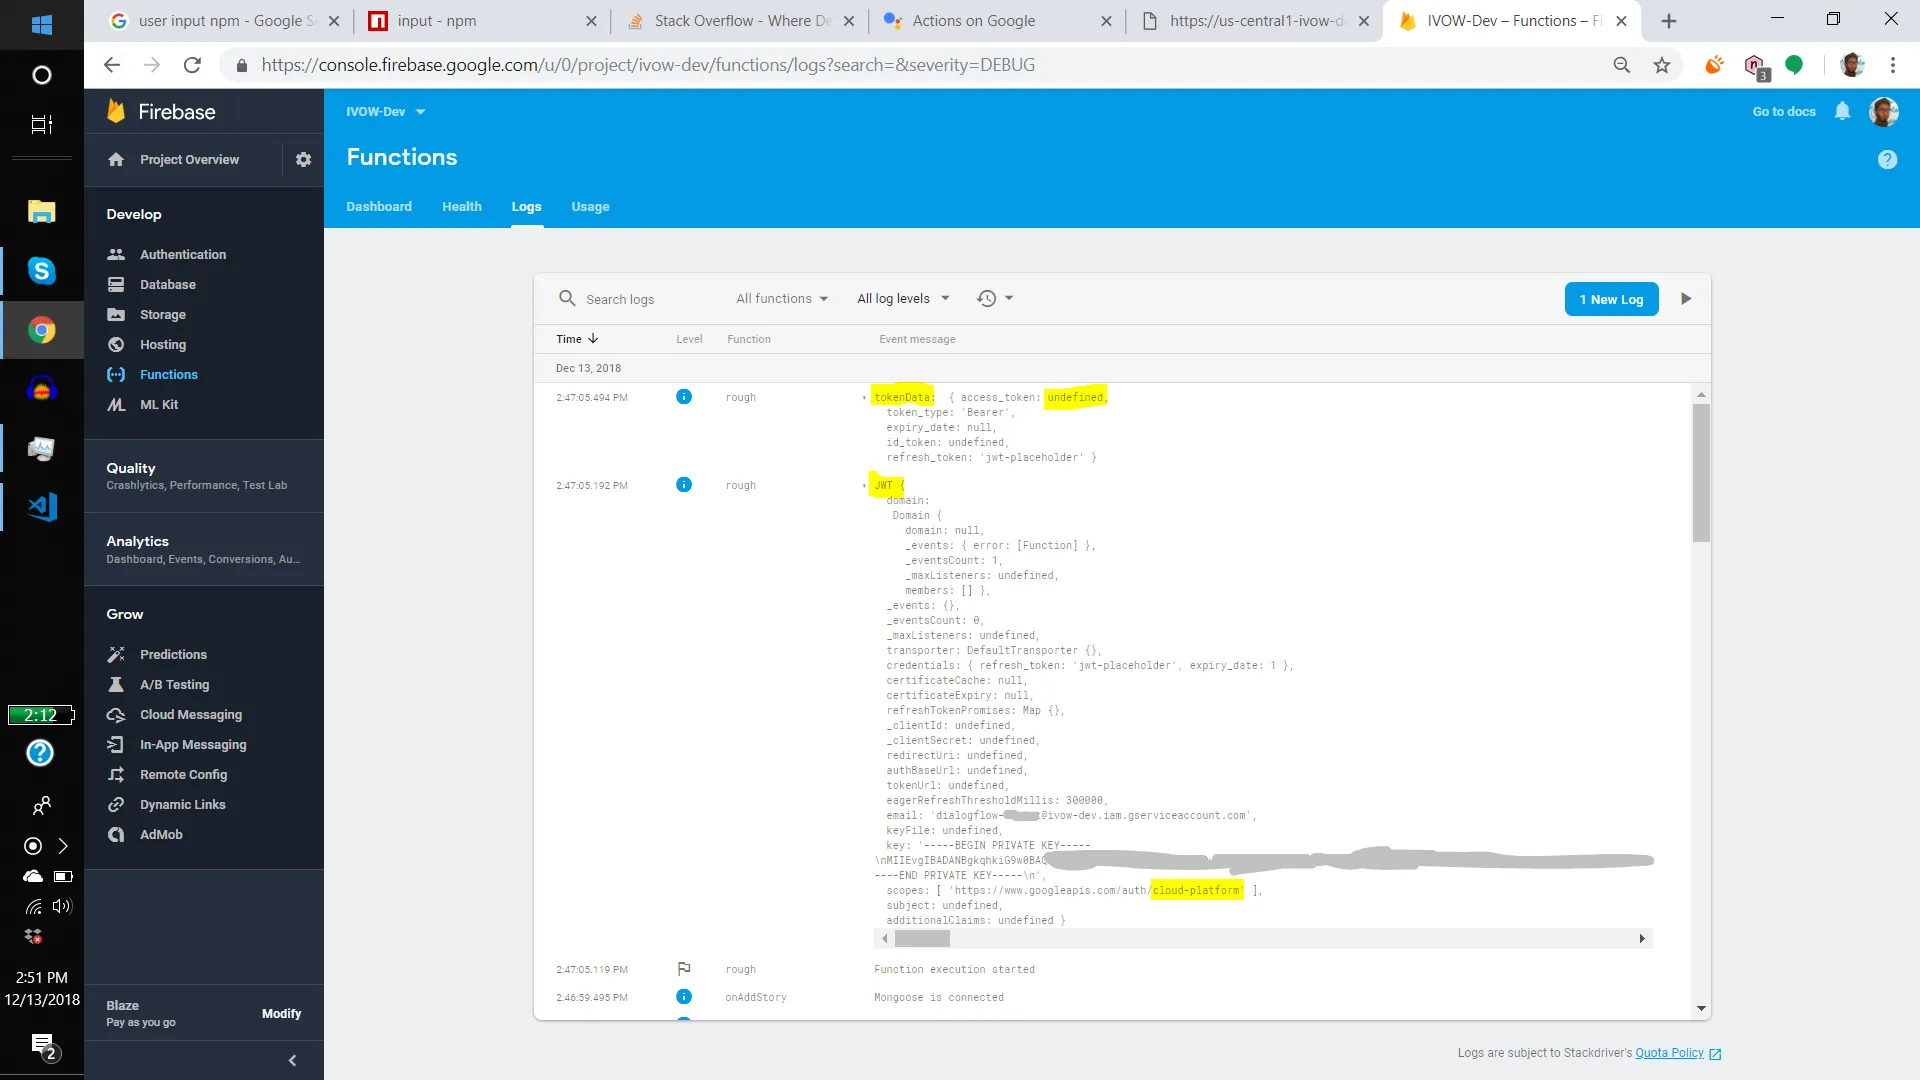The image size is (1920, 1080).
Task: Open ML Kit in sidebar
Action: point(159,404)
